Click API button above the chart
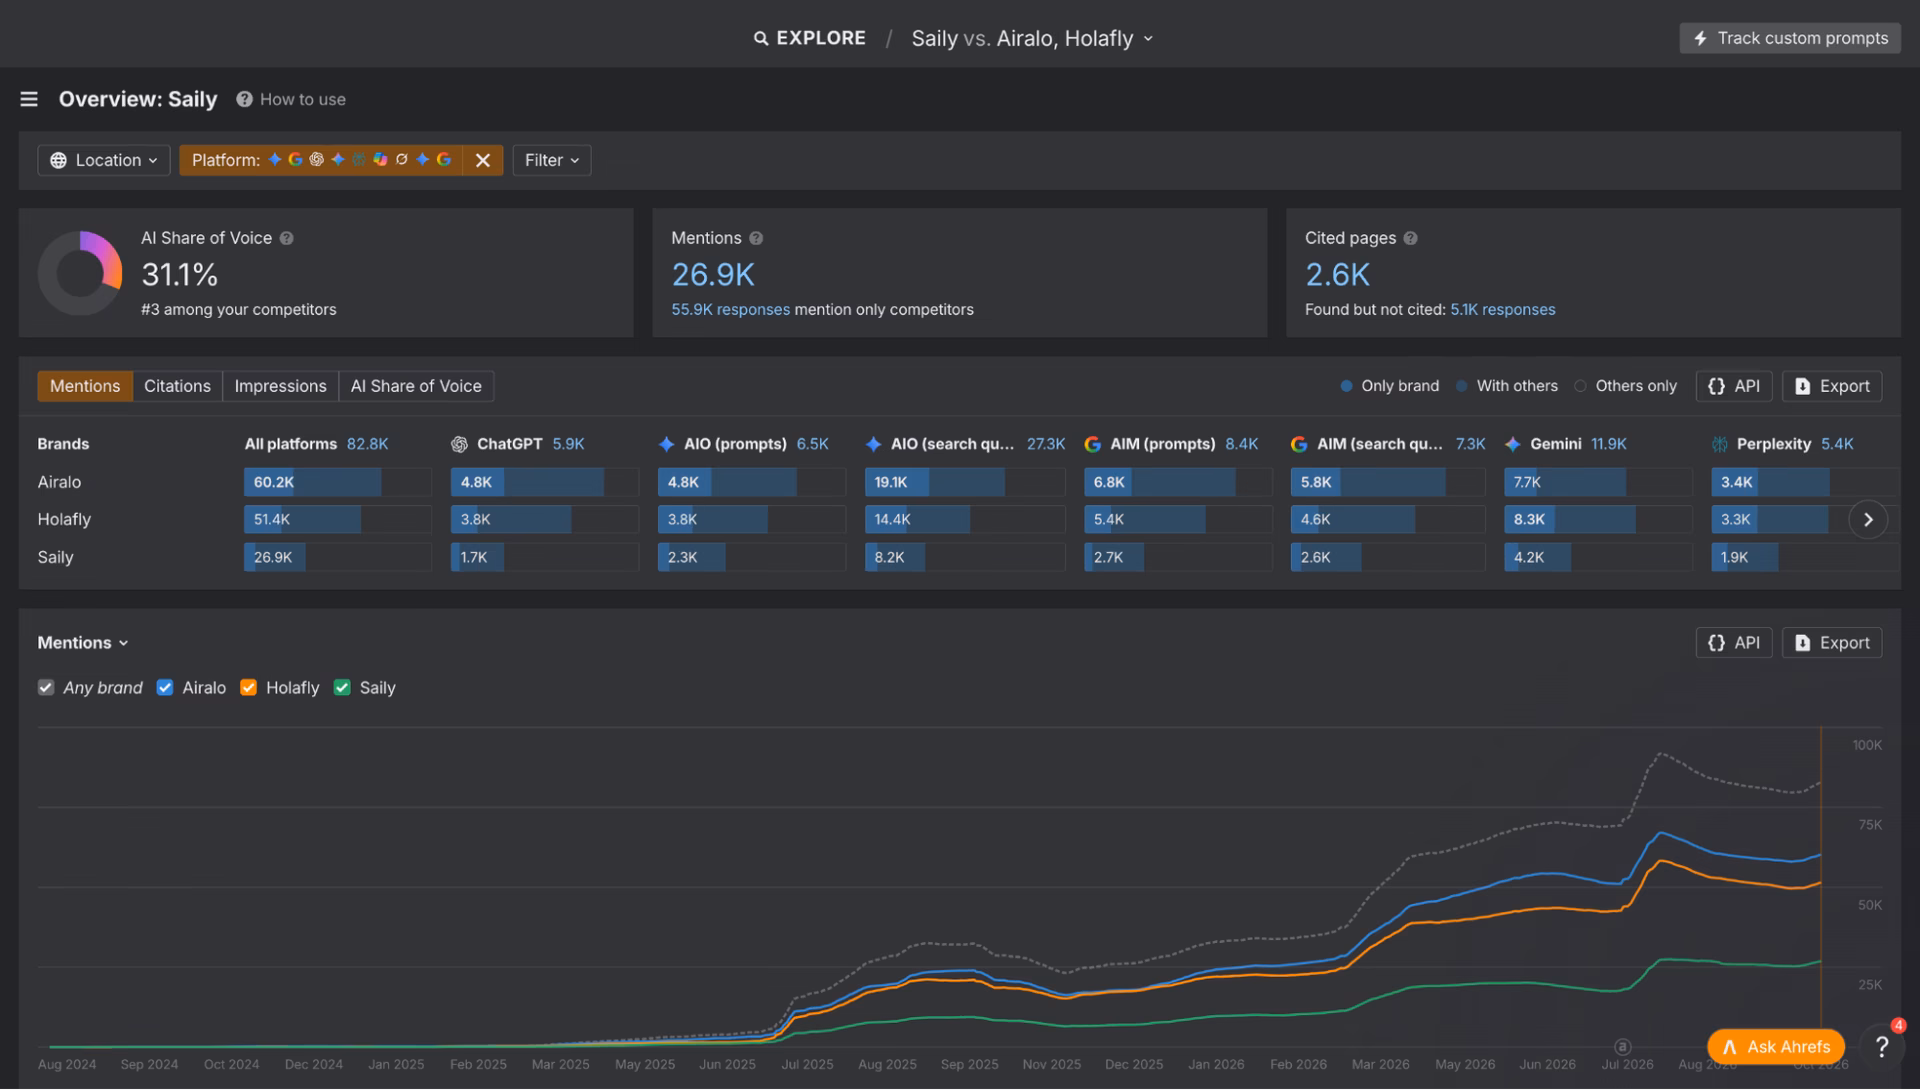Viewport: 1920px width, 1090px height. pos(1734,643)
